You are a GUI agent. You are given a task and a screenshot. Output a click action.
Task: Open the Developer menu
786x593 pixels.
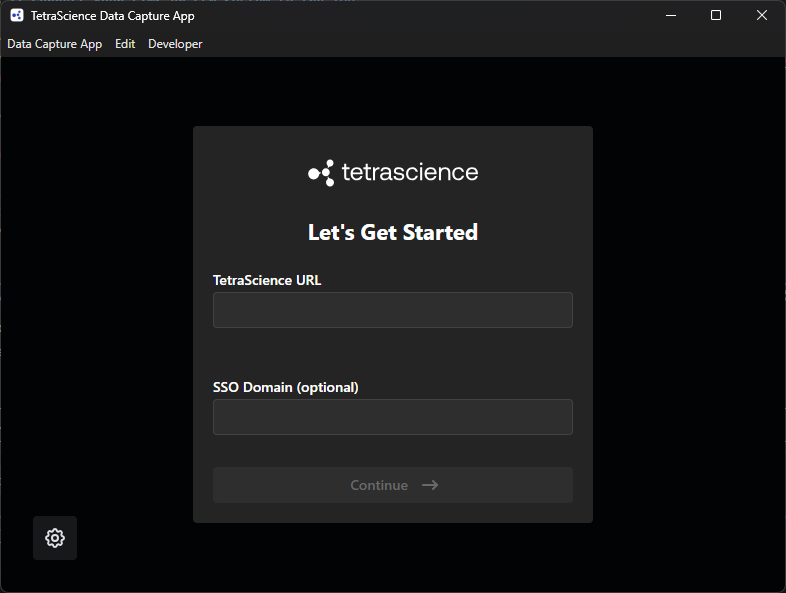(175, 44)
